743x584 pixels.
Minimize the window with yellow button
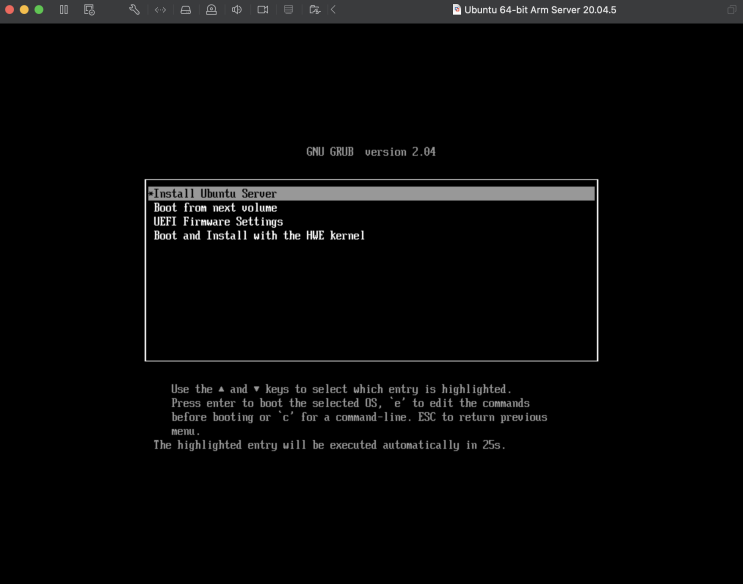pyautogui.click(x=24, y=9)
